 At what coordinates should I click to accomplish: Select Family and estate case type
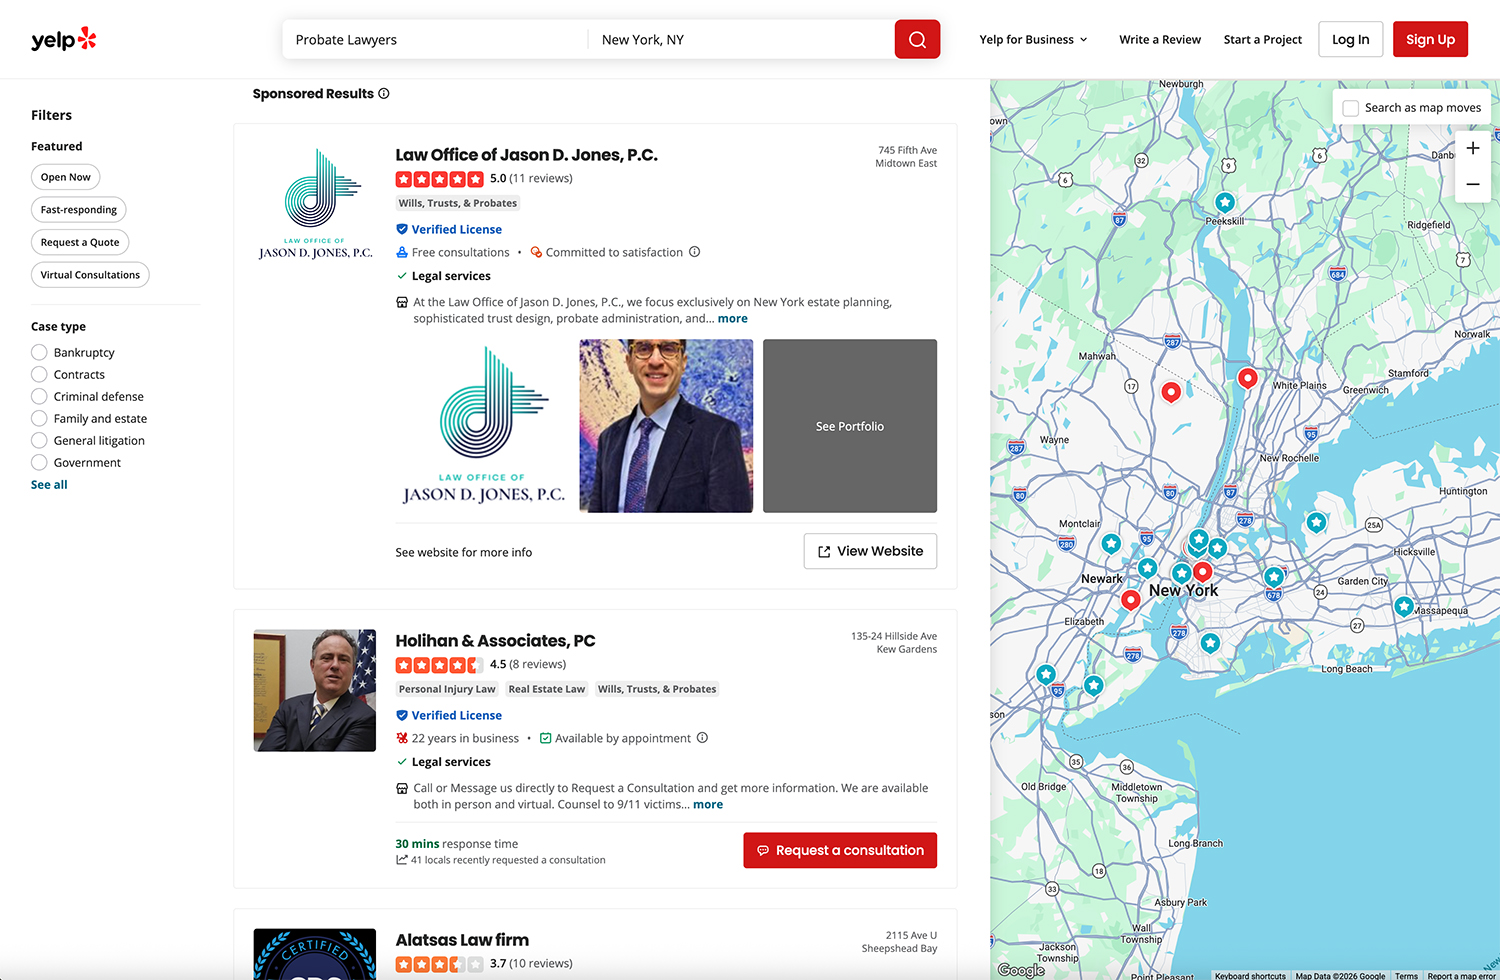pyautogui.click(x=40, y=418)
